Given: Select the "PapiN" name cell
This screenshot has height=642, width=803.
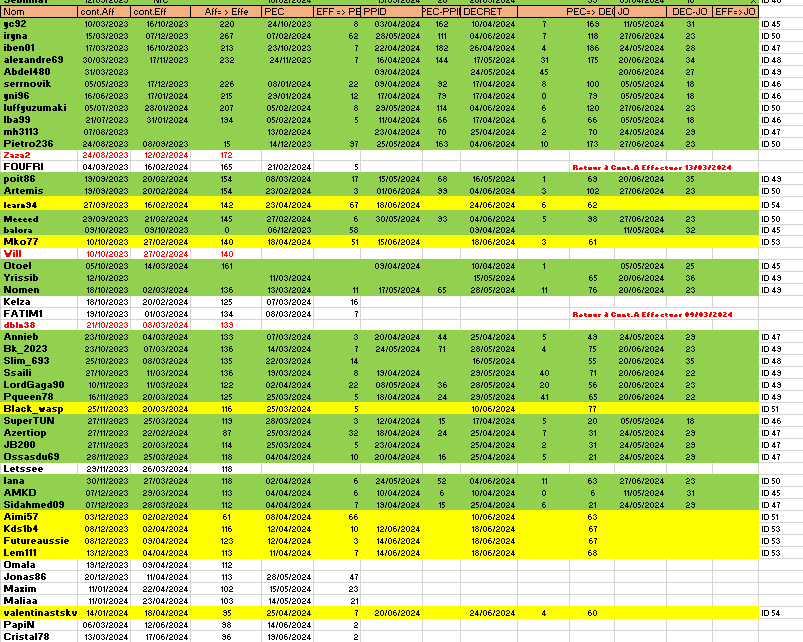Looking at the screenshot, I should [39, 625].
